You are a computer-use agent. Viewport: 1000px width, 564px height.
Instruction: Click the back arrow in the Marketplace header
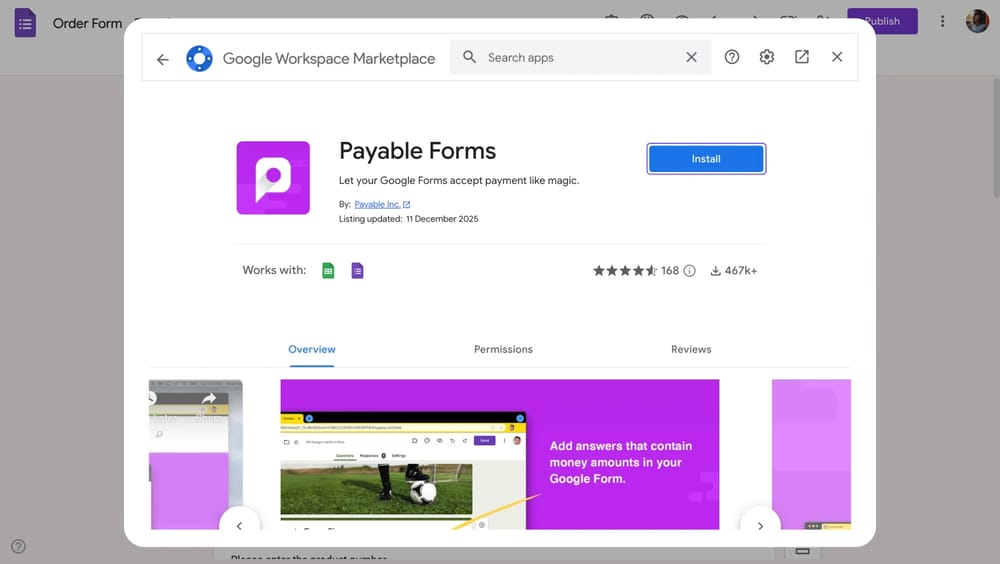coord(163,59)
